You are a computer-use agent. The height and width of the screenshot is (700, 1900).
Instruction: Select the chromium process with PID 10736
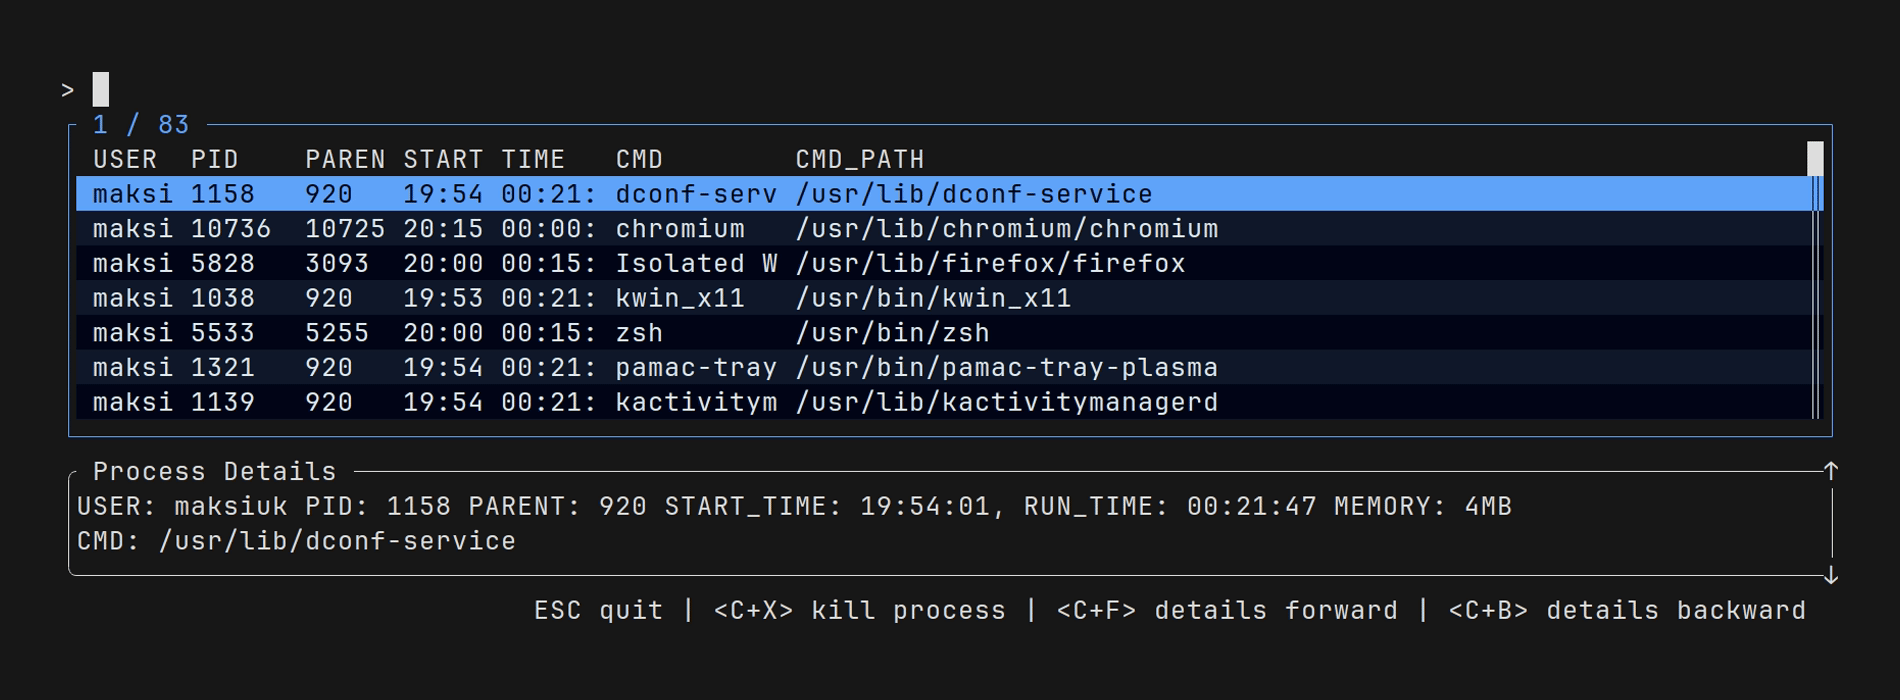(600, 228)
